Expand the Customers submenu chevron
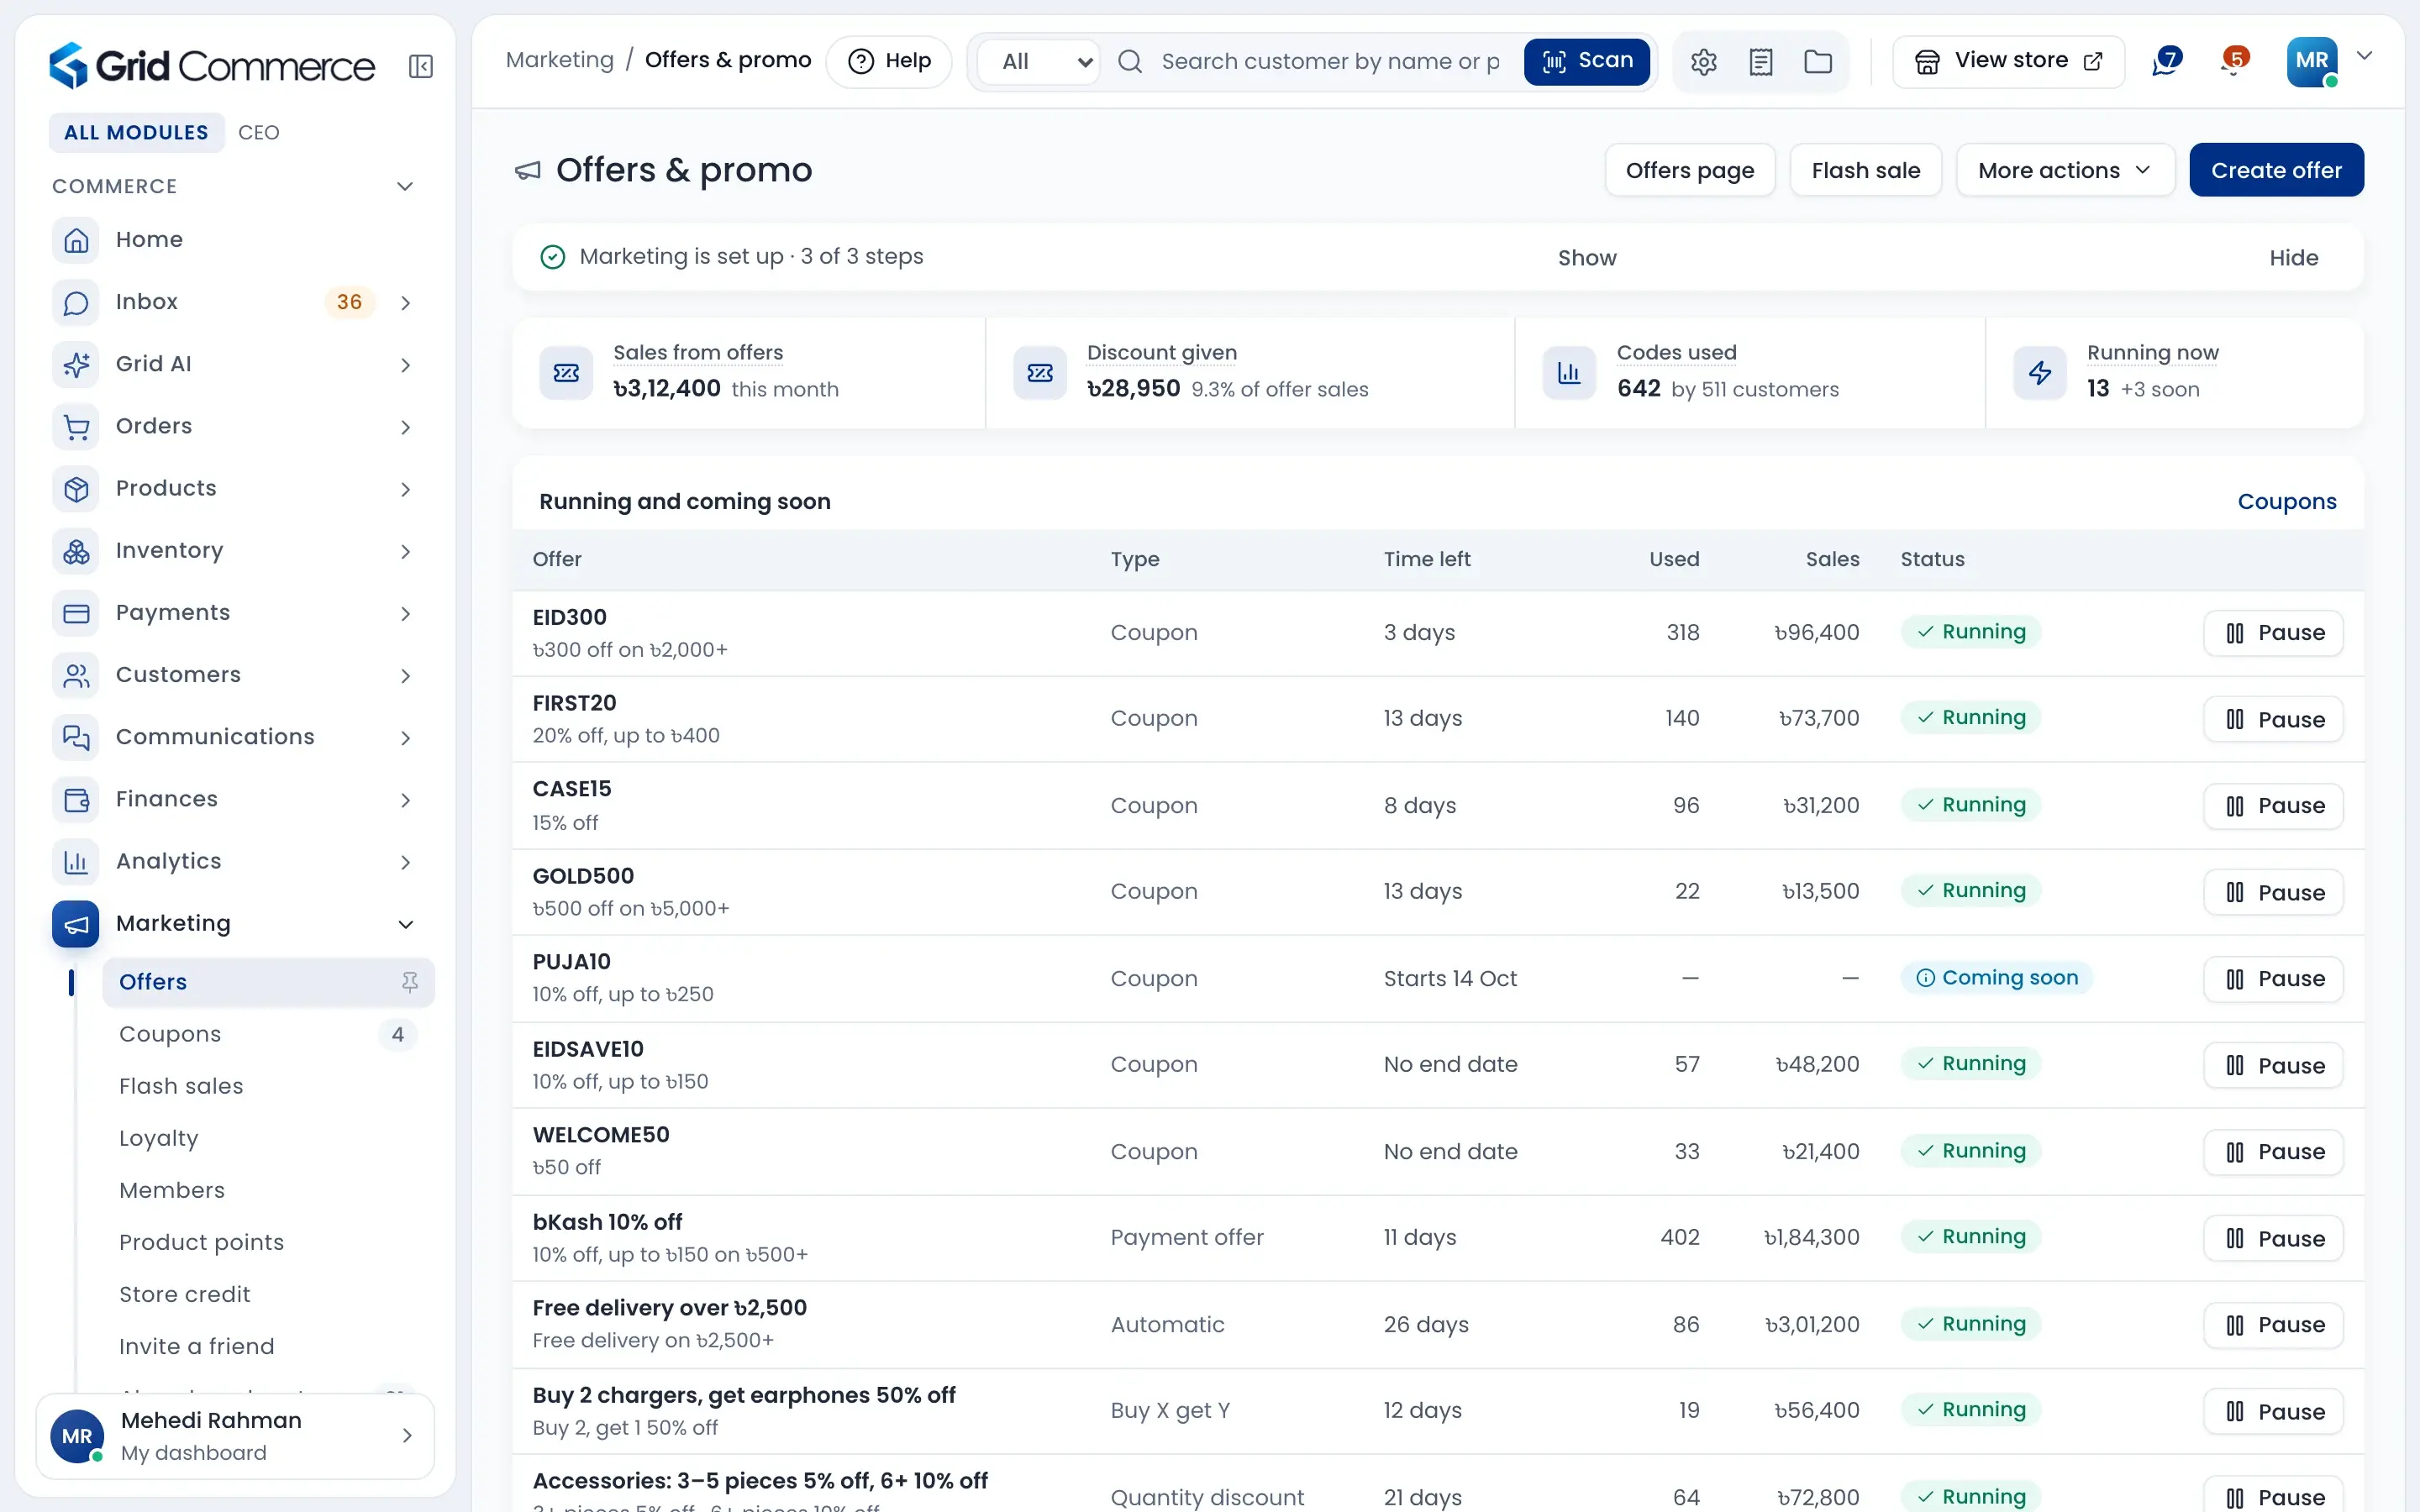 pos(405,676)
